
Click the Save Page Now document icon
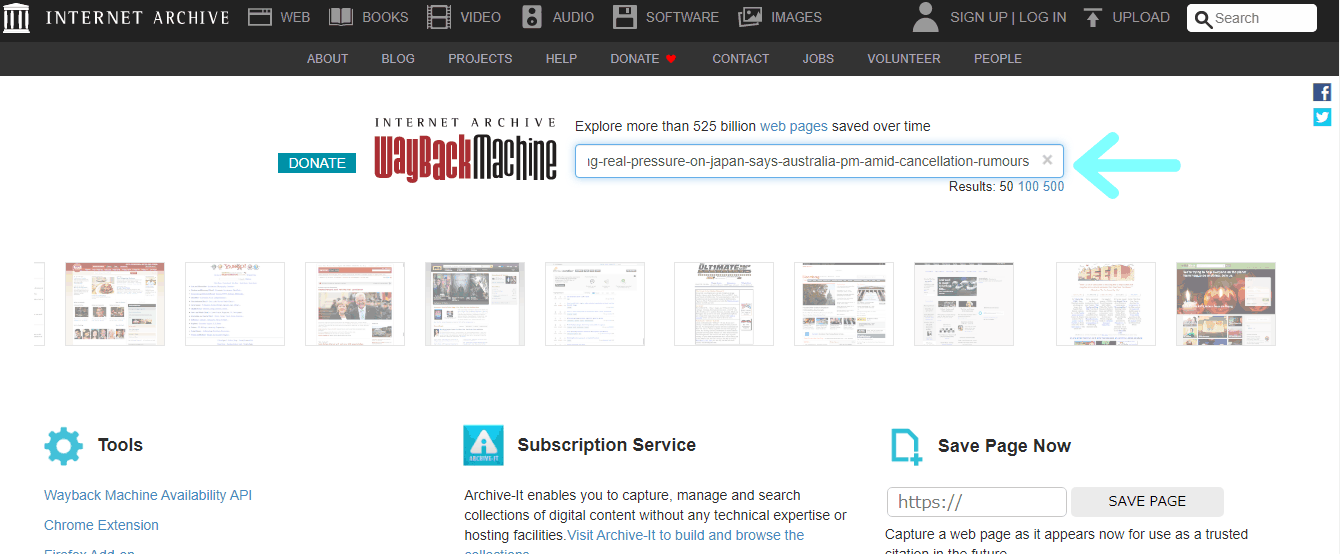click(905, 446)
